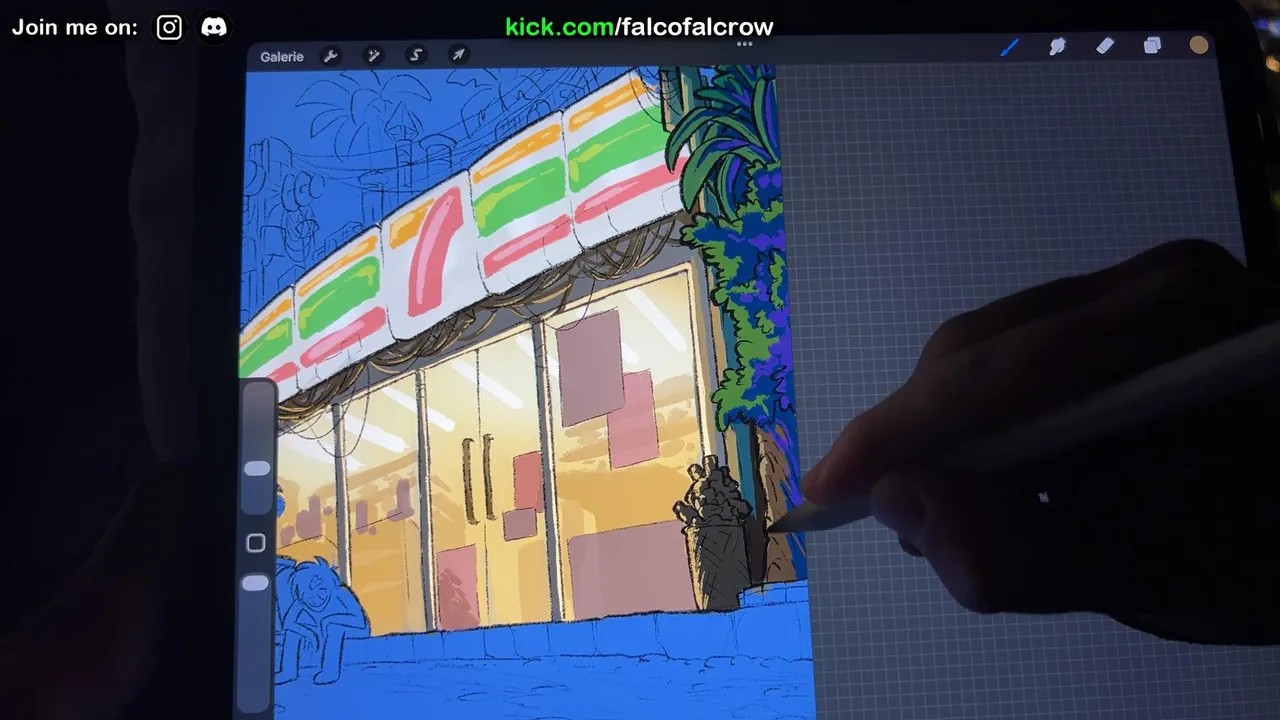Open the Galerie view in Procreate
Viewport: 1280px width, 720px height.
pos(282,56)
